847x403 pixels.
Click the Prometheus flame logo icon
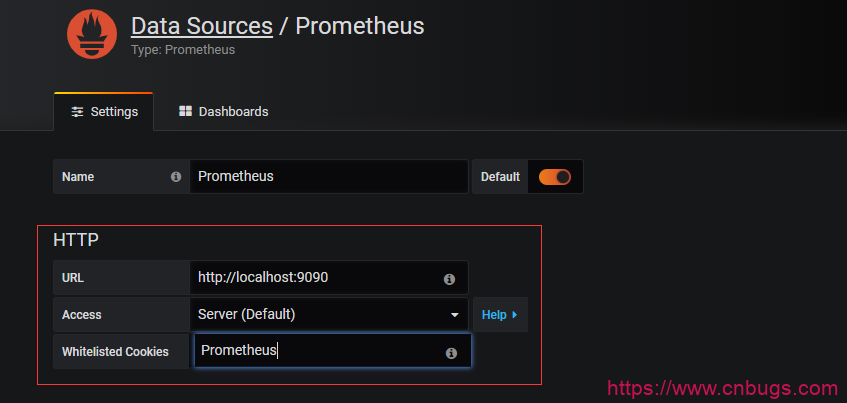pos(92,33)
